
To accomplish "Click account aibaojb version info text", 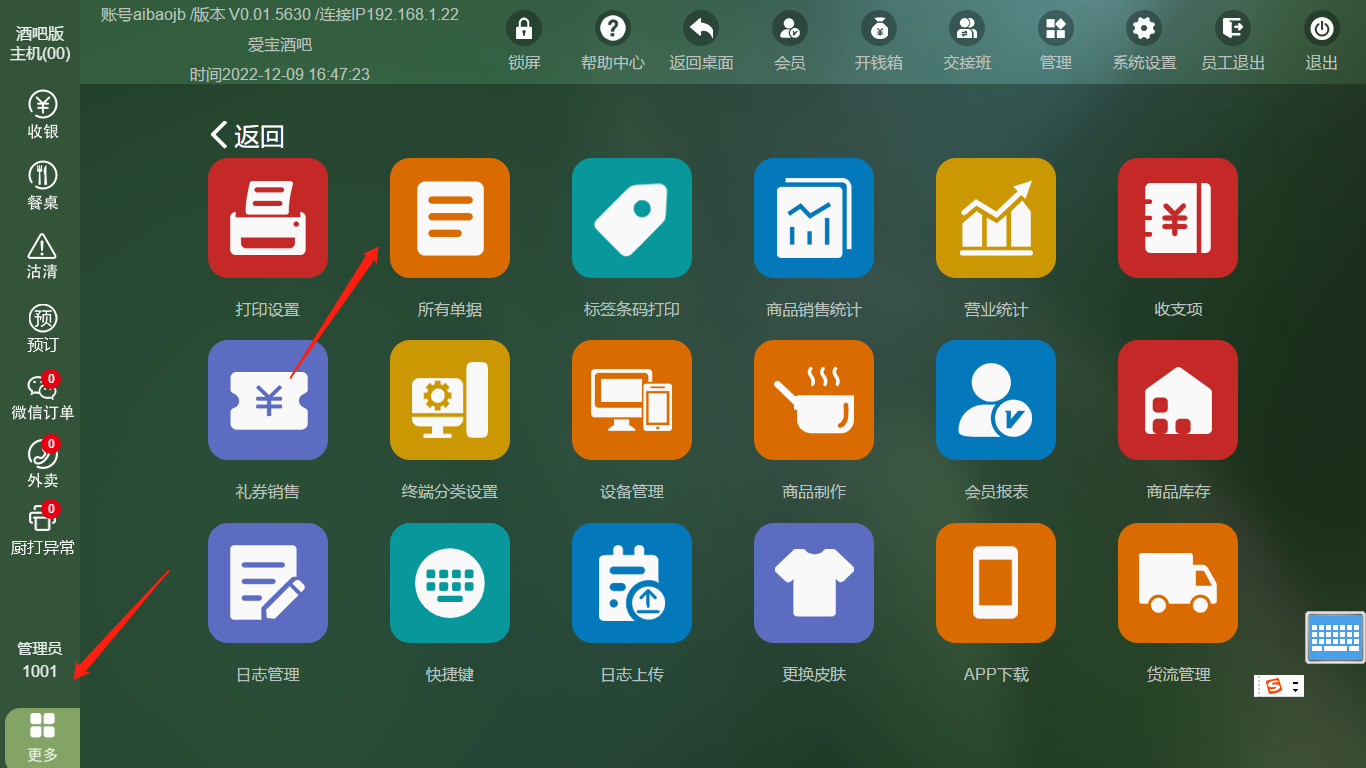I will tap(280, 15).
